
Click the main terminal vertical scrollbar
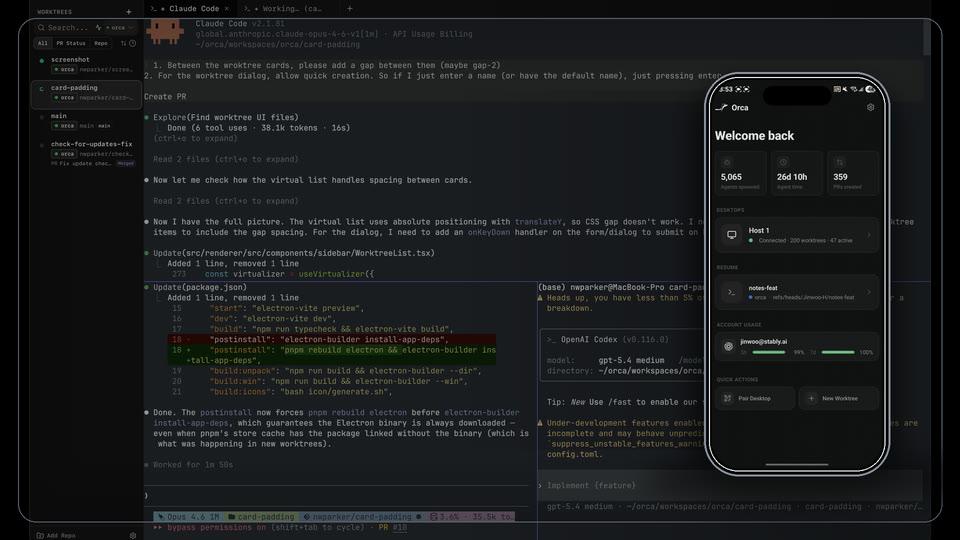(x=926, y=37)
